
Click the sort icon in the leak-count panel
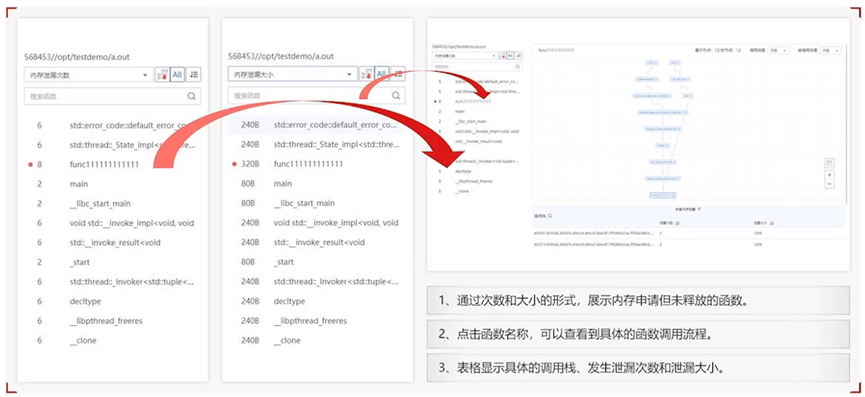click(194, 74)
